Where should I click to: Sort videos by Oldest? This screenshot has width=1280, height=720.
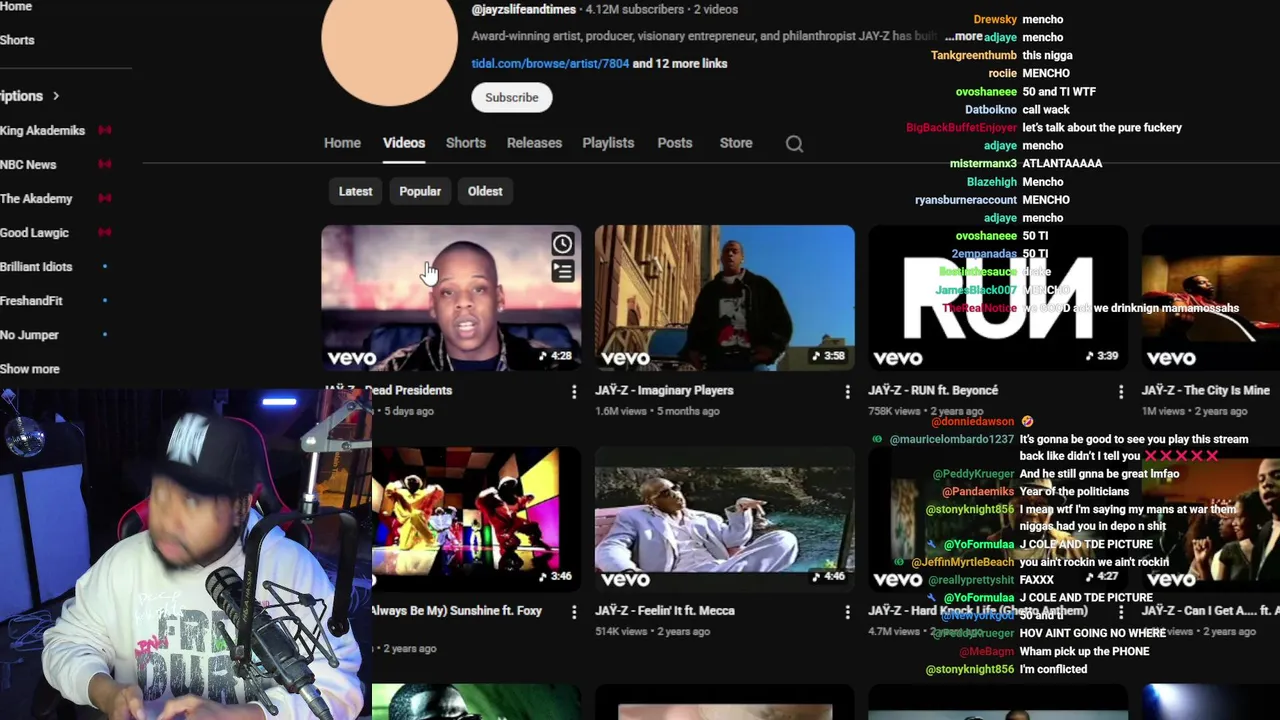485,191
